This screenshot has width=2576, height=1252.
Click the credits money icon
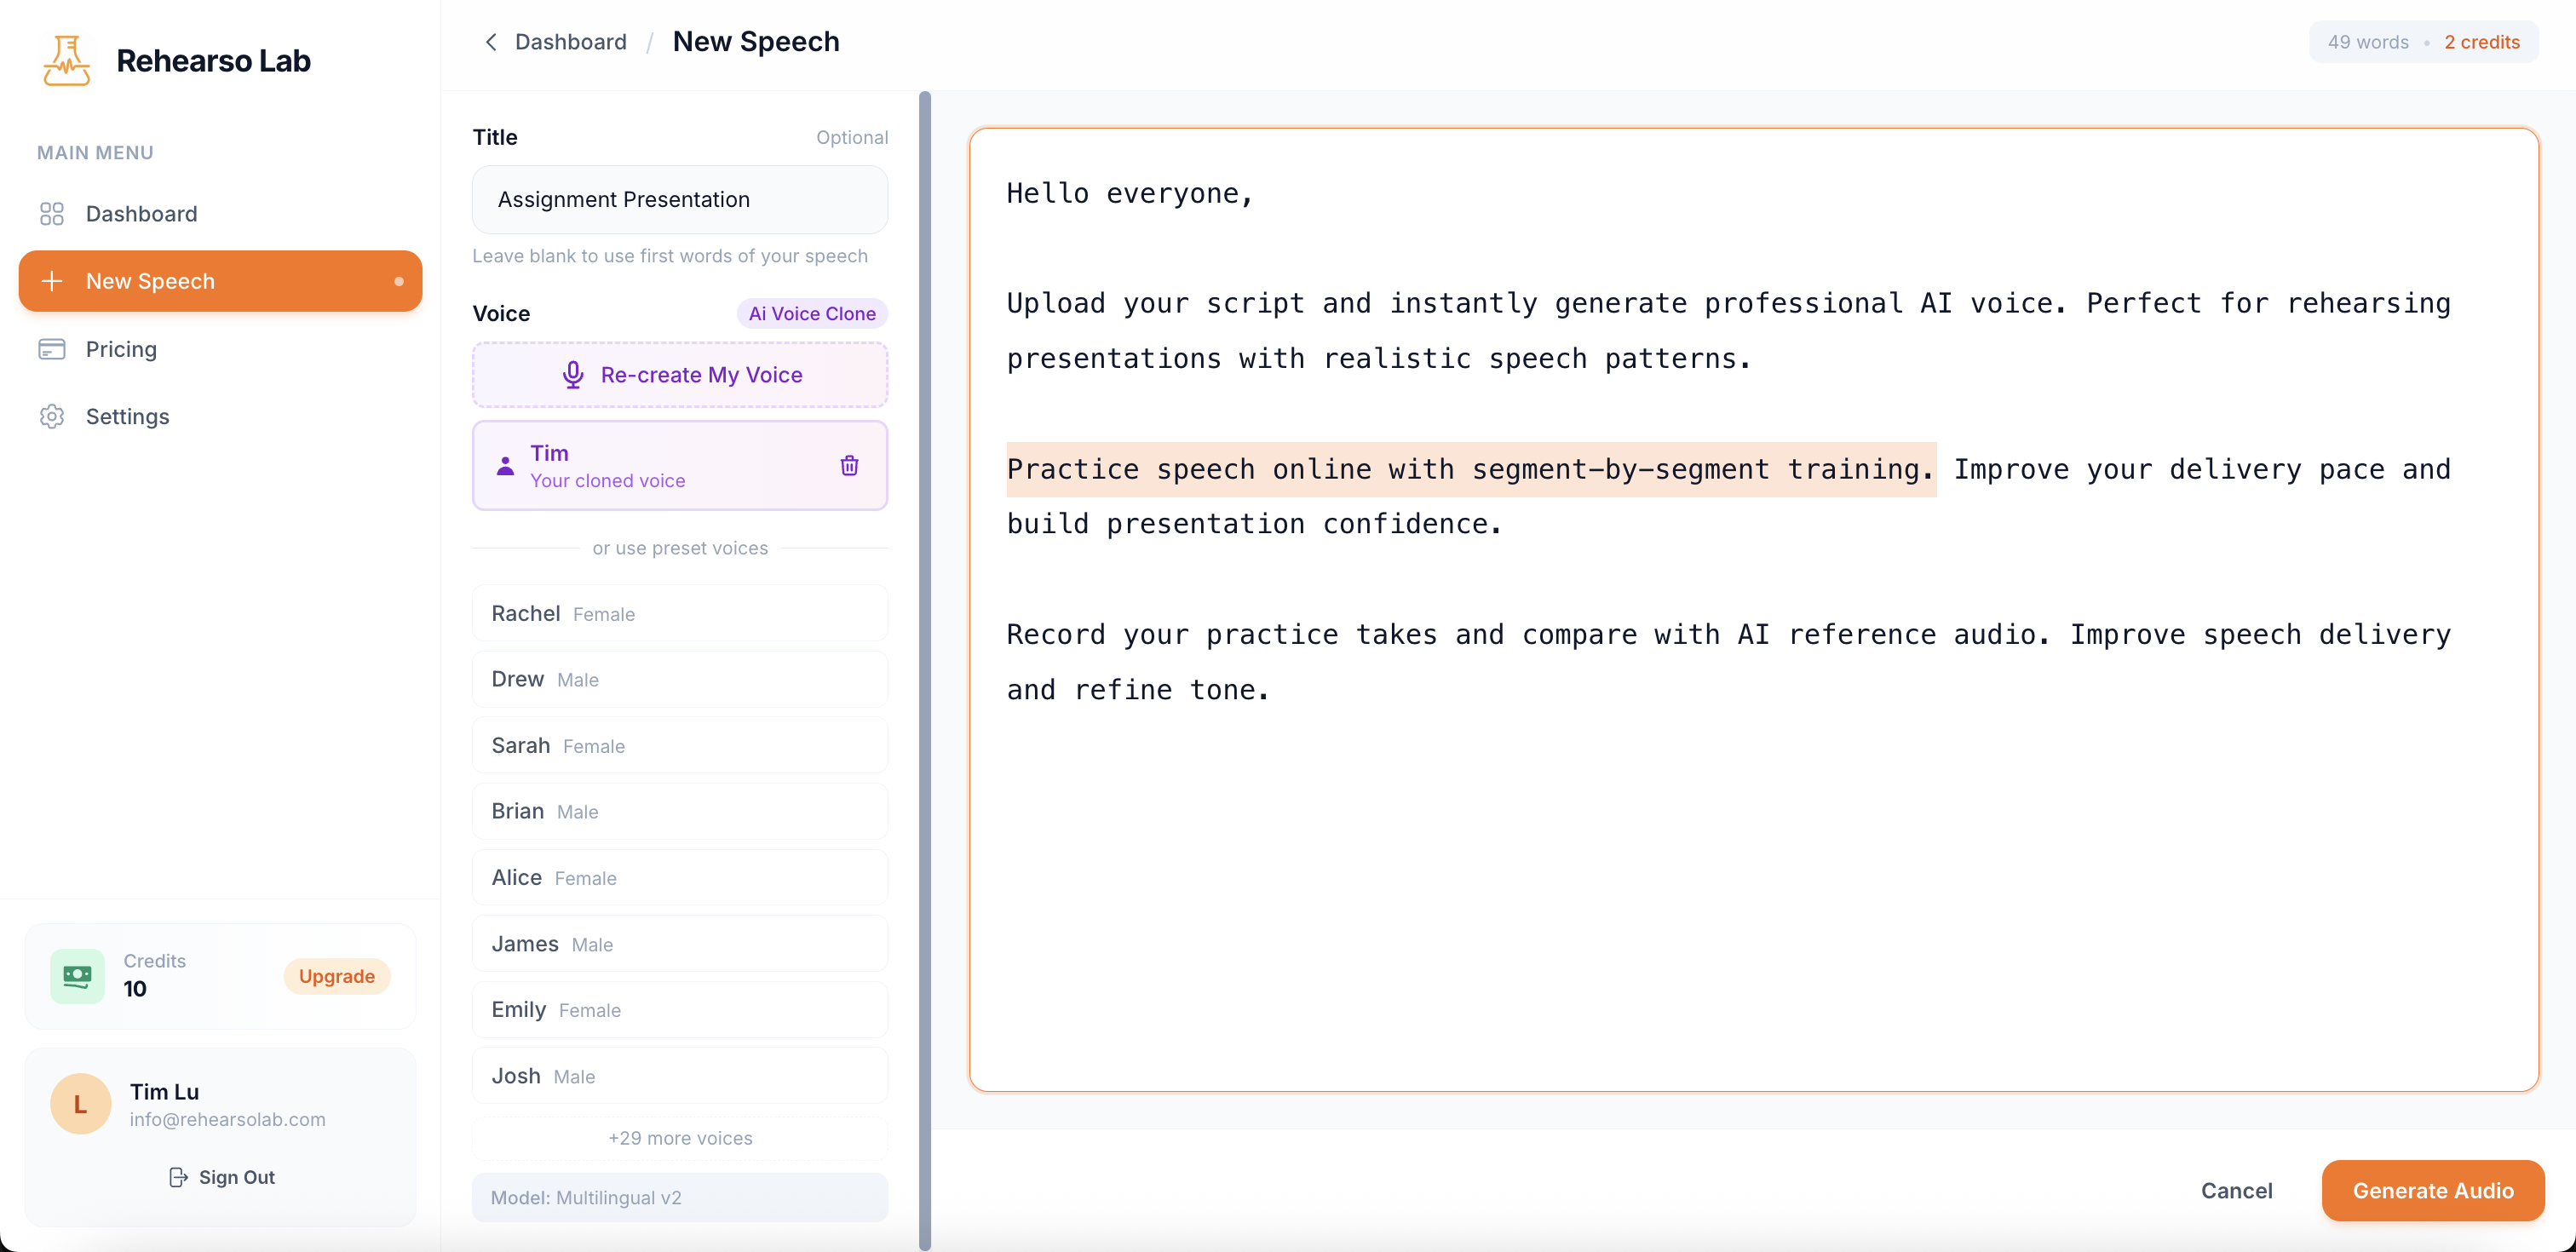click(78, 975)
